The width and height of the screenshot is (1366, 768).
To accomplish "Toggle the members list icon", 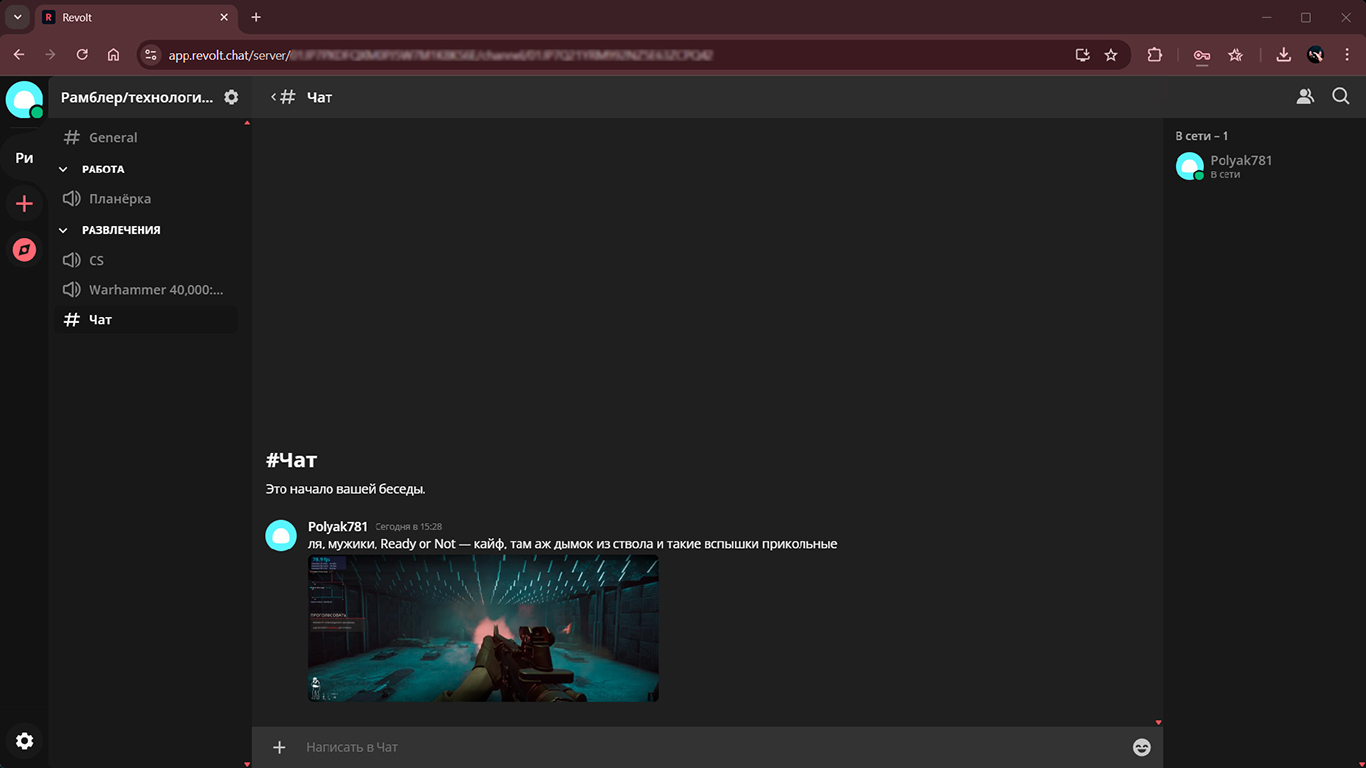I will pyautogui.click(x=1305, y=97).
